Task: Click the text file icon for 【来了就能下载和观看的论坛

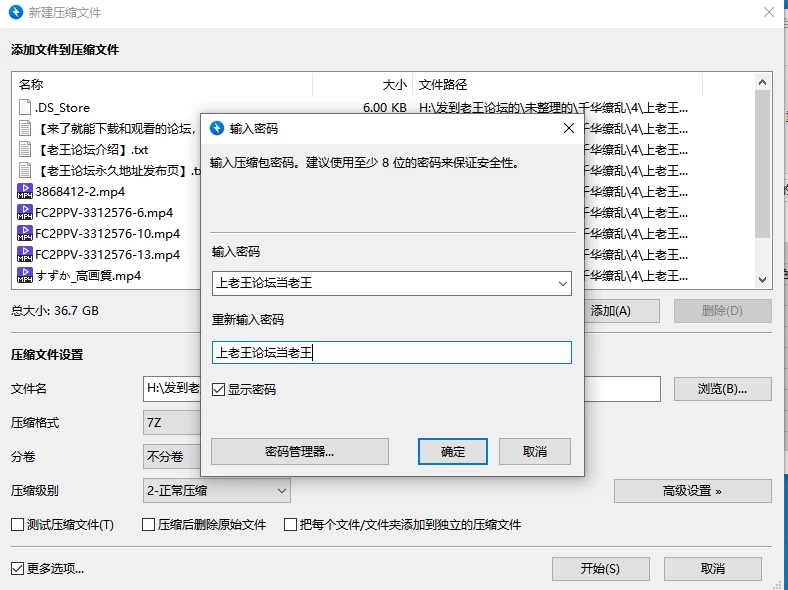Action: [x=25, y=128]
